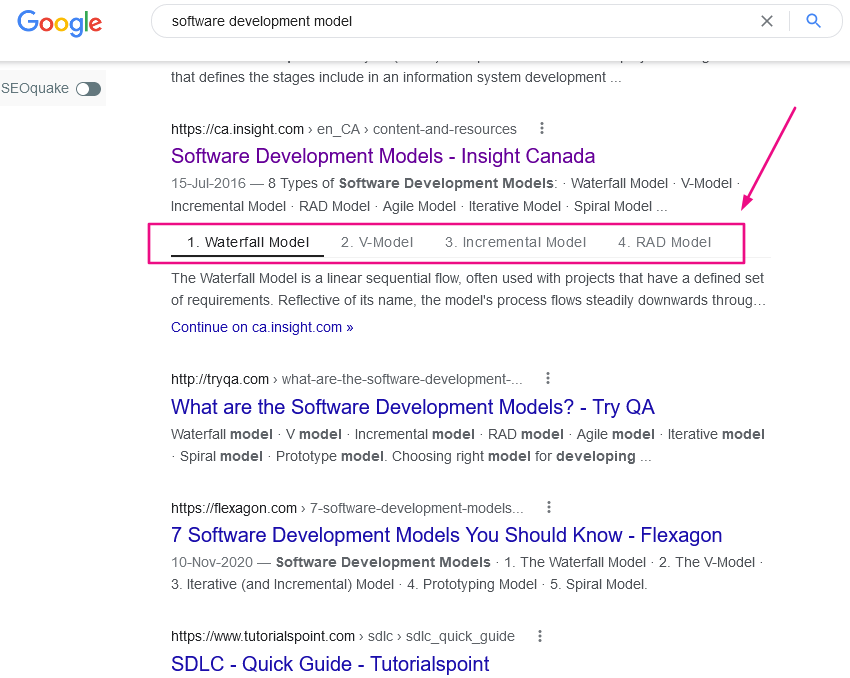
Task: Clear the search query using the X icon
Action: (x=767, y=21)
